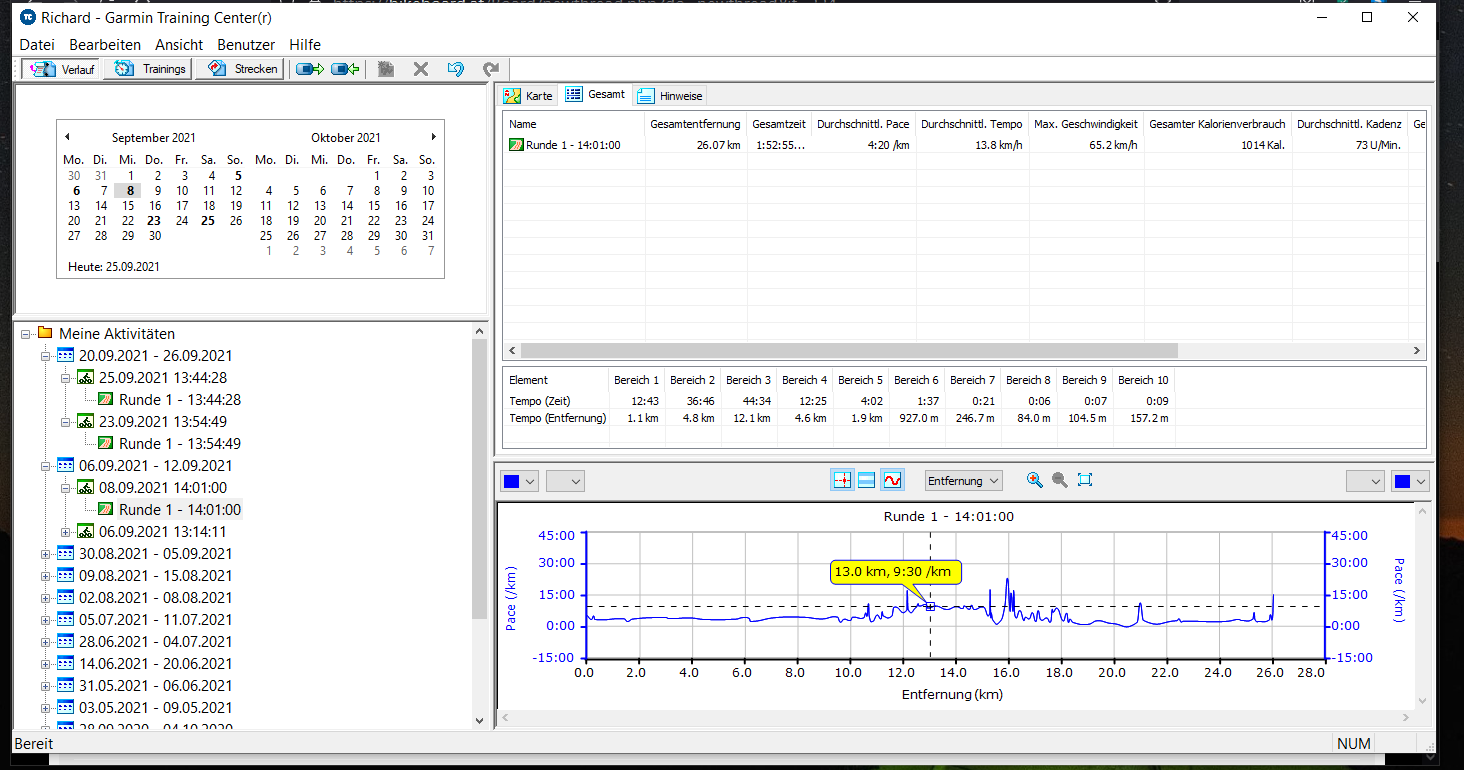Open the right blue color dropdown
Image resolution: width=1464 pixels, height=770 pixels.
tap(1410, 481)
